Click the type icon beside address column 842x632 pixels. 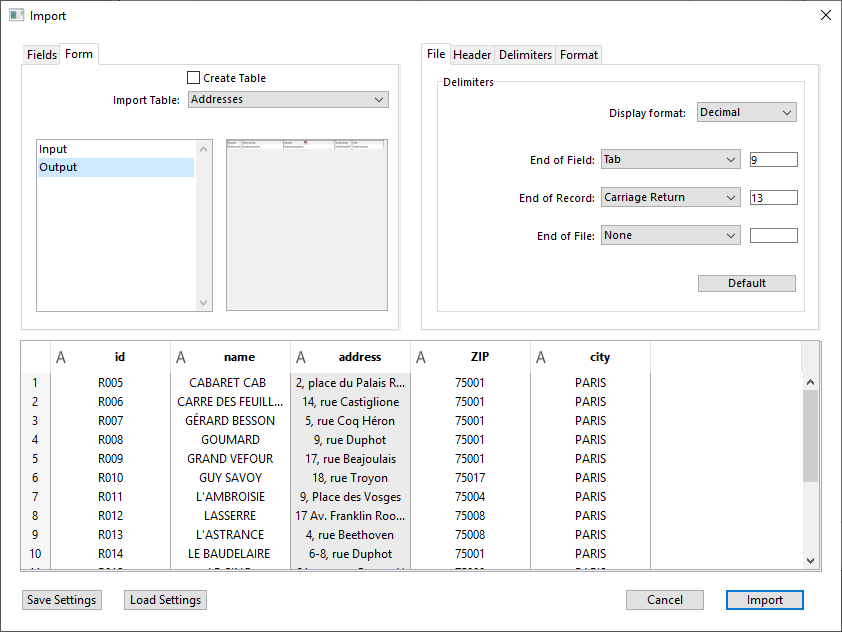(301, 357)
